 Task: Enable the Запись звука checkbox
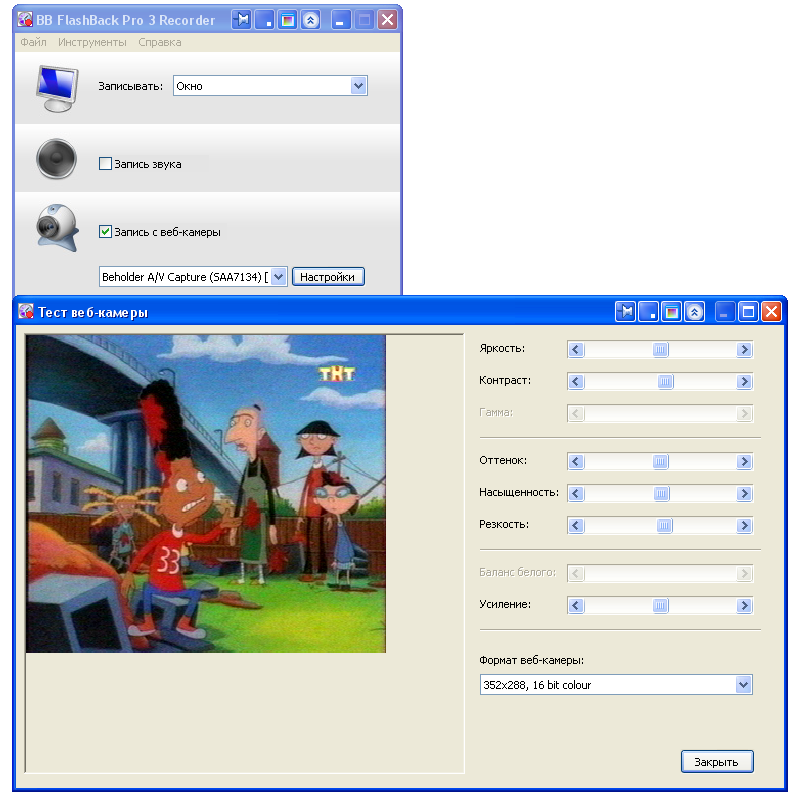(x=105, y=163)
